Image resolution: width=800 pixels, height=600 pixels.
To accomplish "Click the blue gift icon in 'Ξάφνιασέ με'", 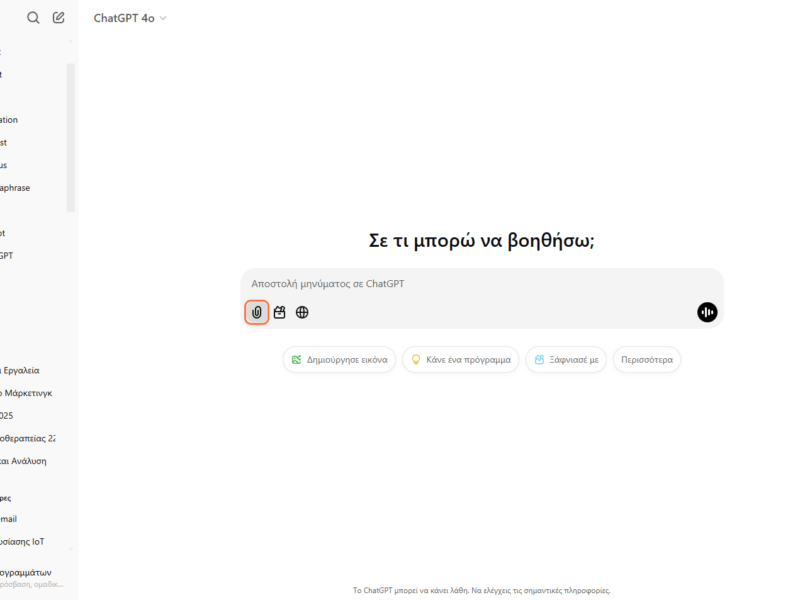I will pos(539,360).
